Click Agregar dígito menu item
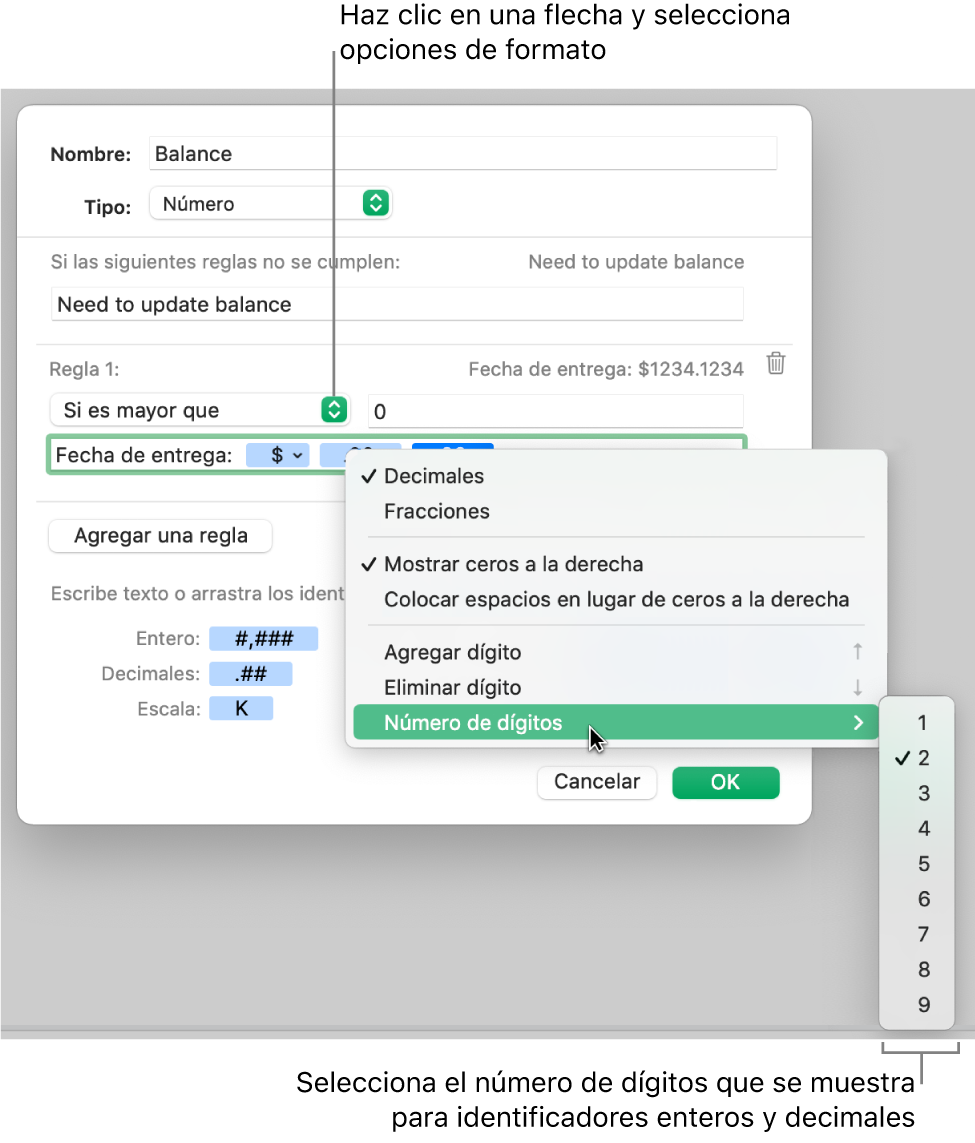Screen dimensions: 975x1143 (616, 652)
